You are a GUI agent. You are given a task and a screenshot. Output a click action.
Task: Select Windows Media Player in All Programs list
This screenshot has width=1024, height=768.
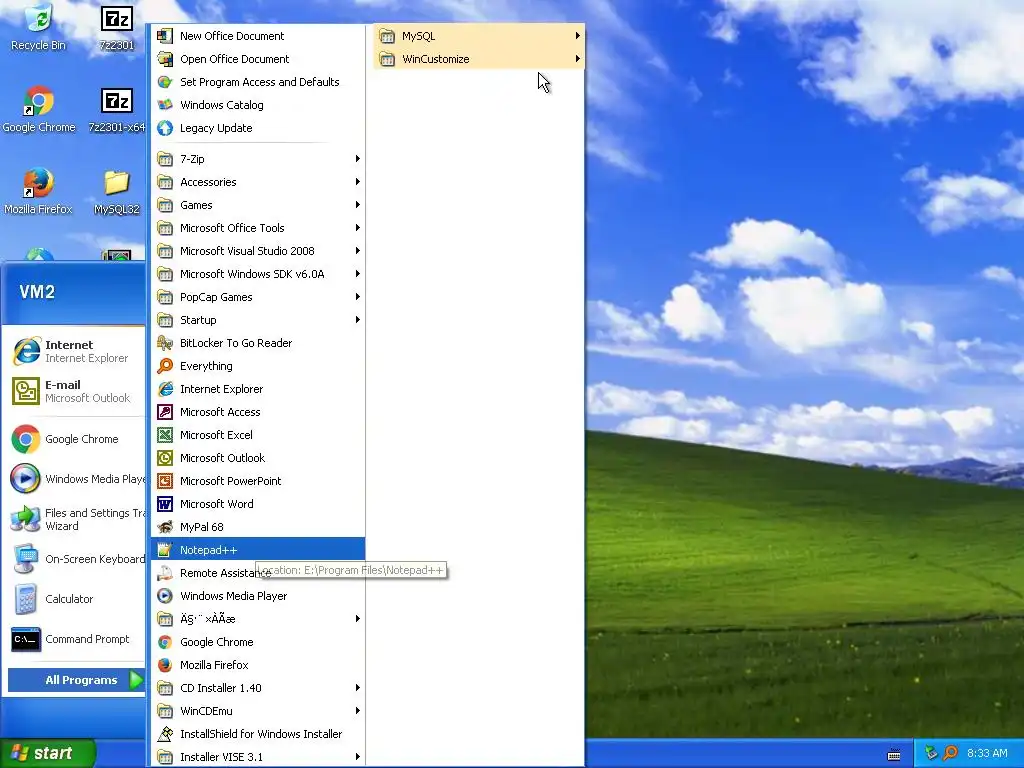(258, 596)
